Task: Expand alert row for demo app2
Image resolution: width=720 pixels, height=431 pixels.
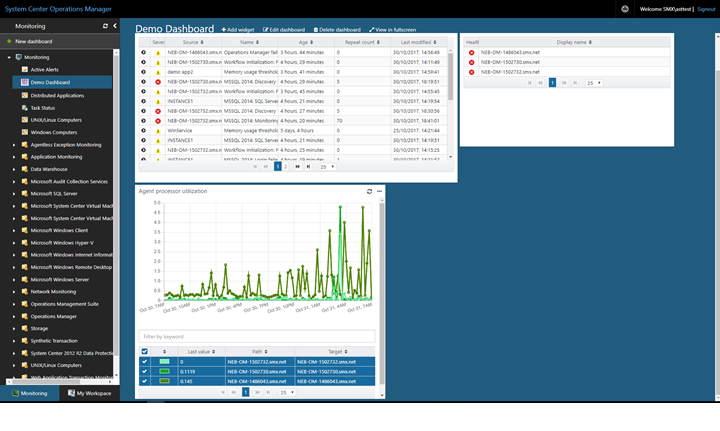Action: [x=144, y=72]
